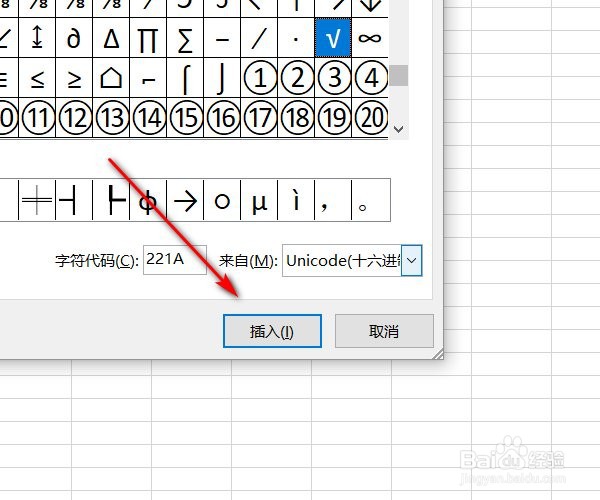The width and height of the screenshot is (600, 500).
Task: Pick recently used circle ○ symbol
Action: click(x=222, y=200)
